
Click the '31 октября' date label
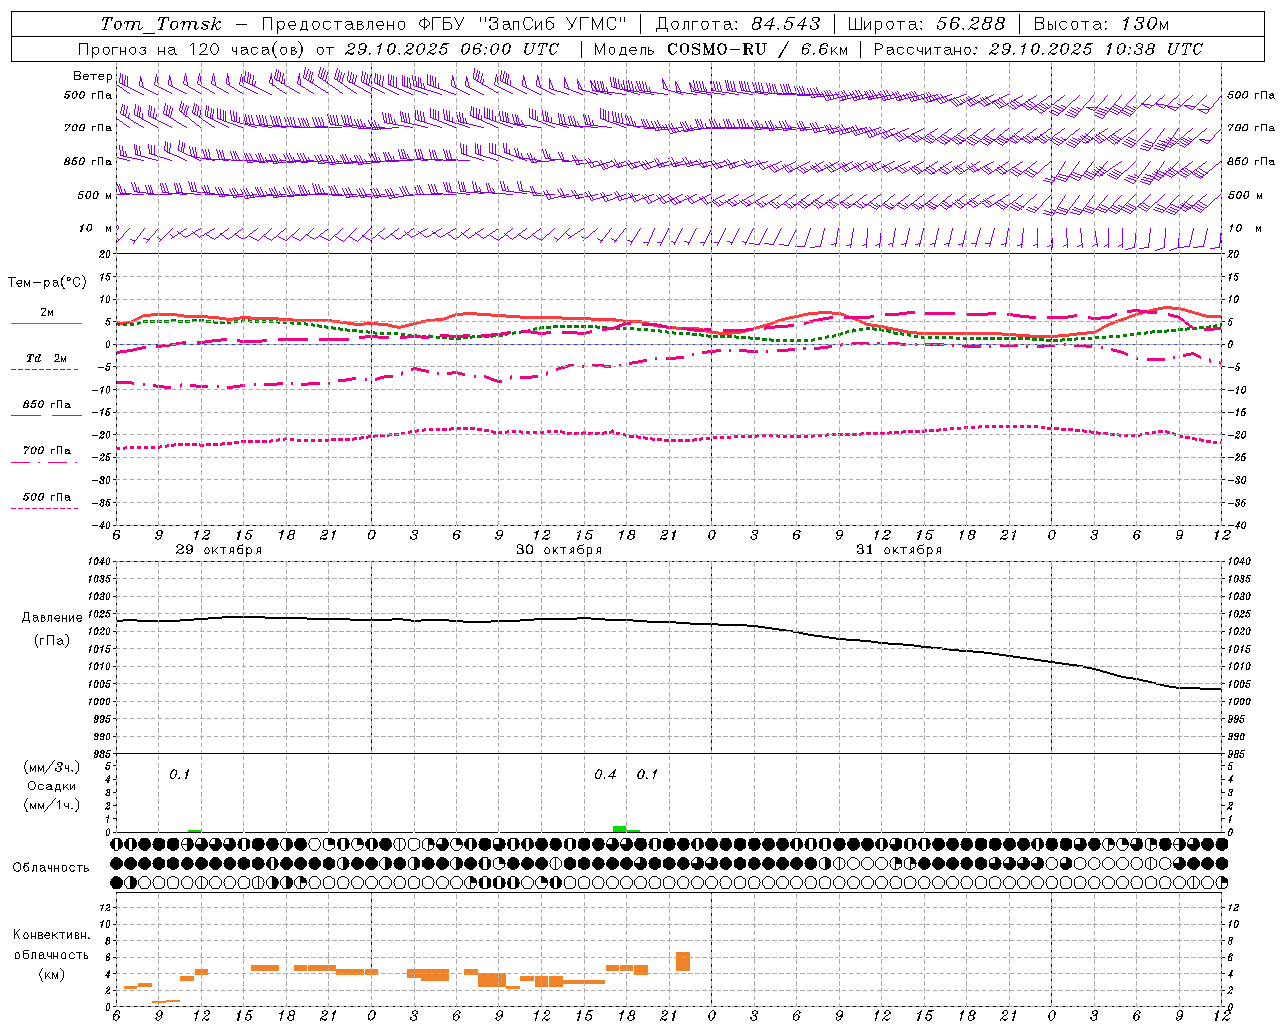coord(899,550)
